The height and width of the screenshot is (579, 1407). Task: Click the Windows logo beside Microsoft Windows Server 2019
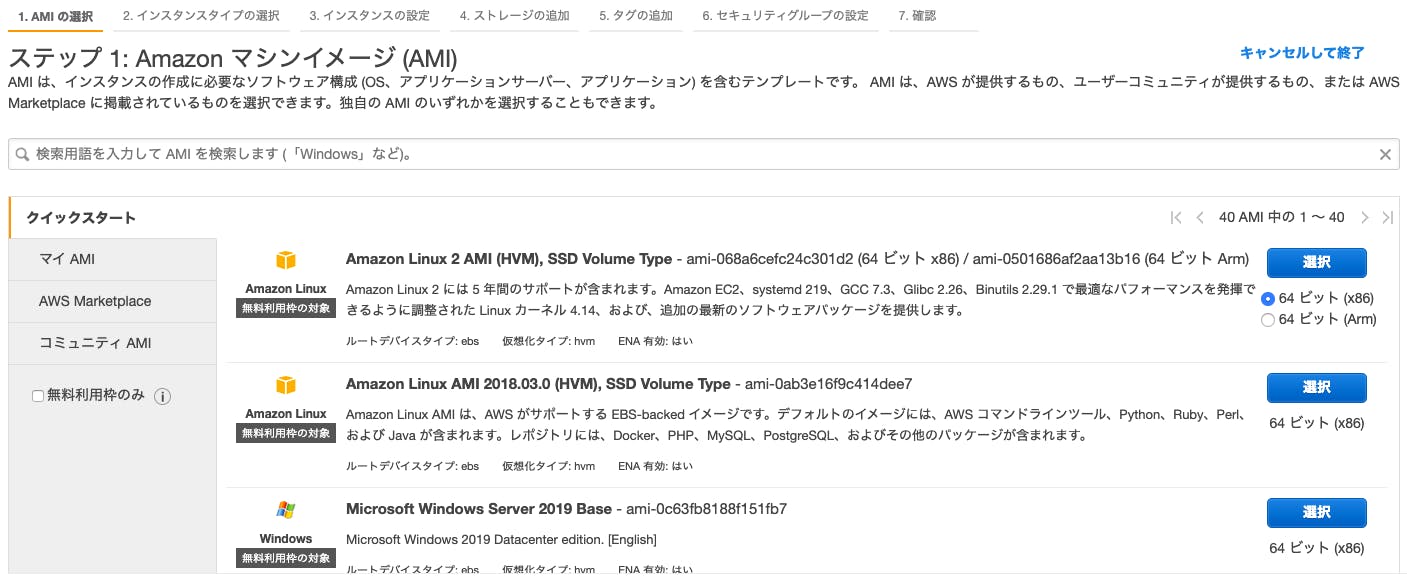pos(286,510)
